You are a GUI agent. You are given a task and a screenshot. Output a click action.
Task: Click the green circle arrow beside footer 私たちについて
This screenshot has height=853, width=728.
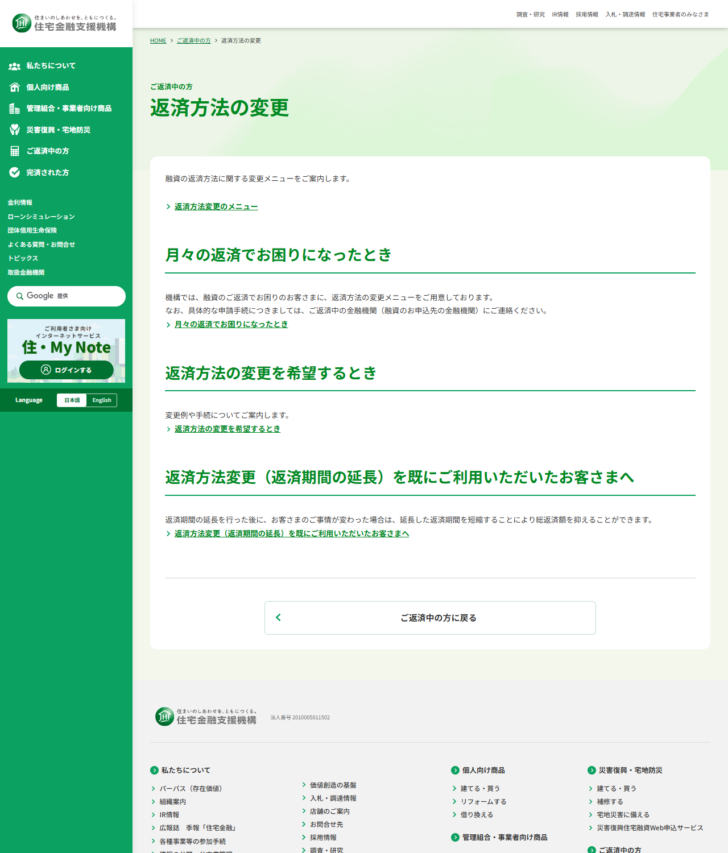point(154,770)
